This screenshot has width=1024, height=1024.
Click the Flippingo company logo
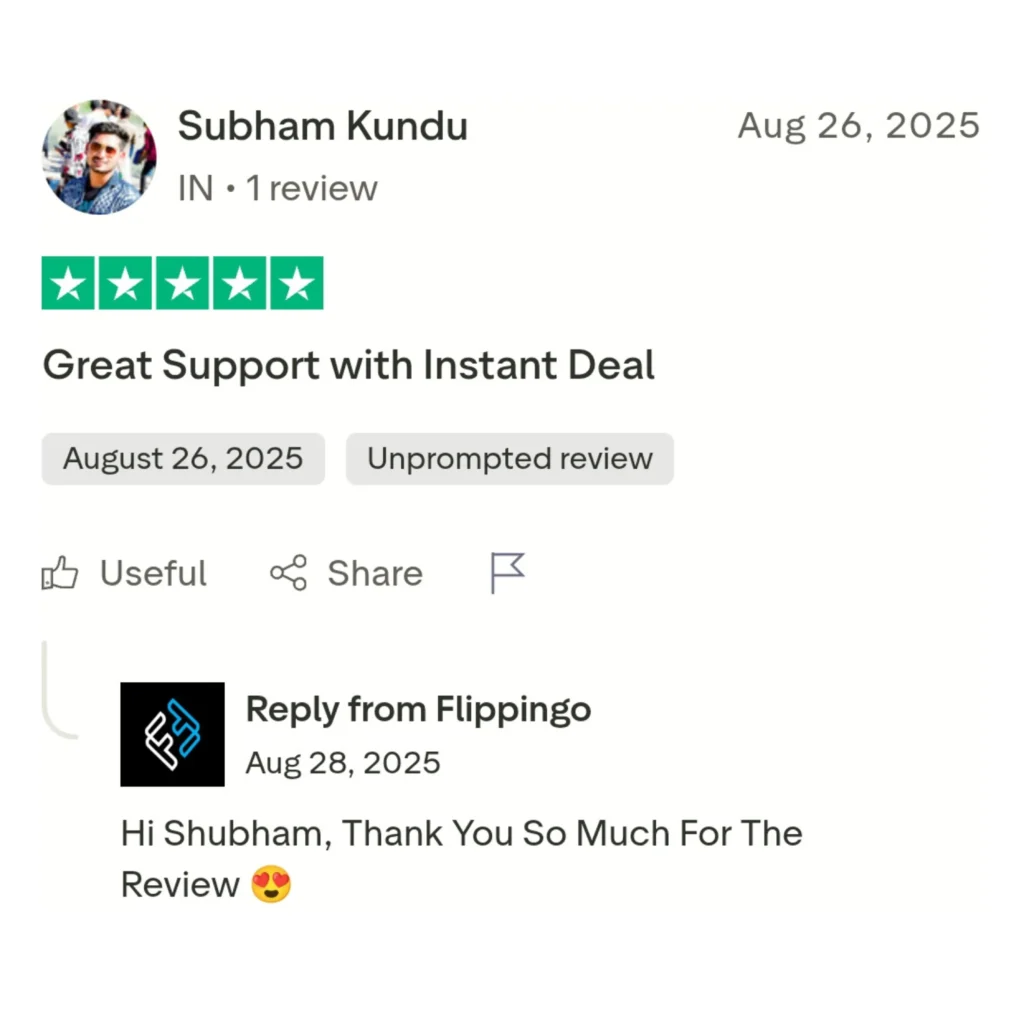tap(172, 734)
